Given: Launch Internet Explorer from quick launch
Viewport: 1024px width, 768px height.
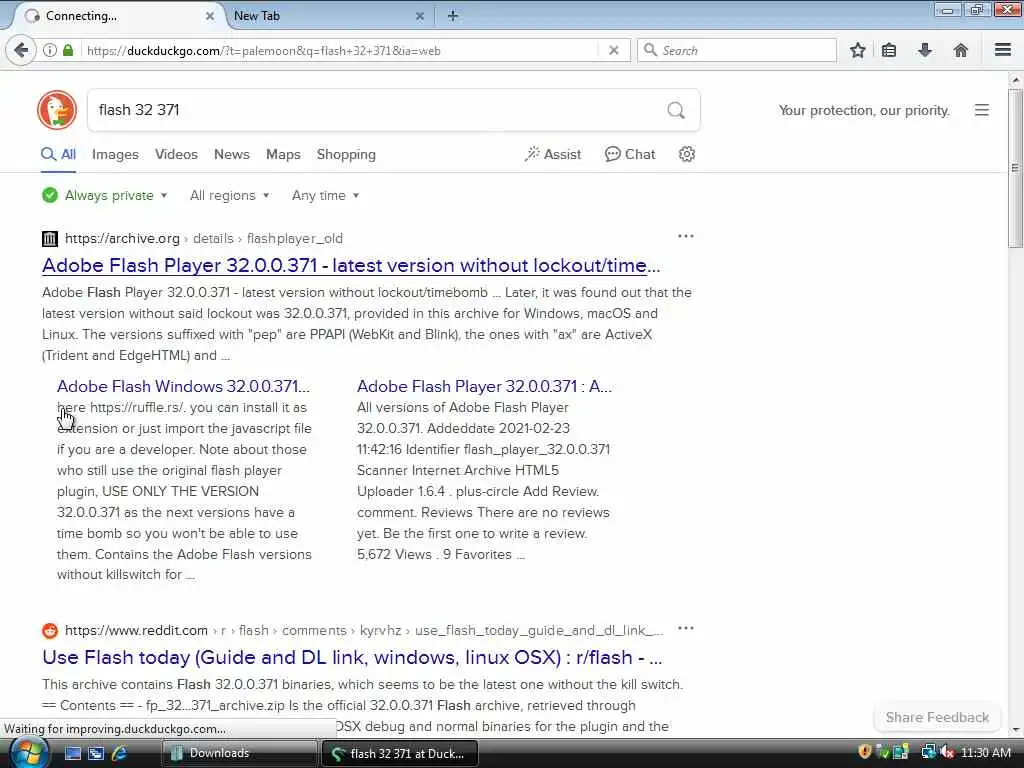Looking at the screenshot, I should click(119, 753).
